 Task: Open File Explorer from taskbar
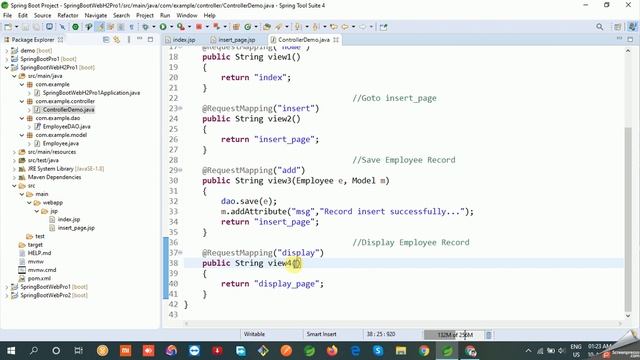401,351
